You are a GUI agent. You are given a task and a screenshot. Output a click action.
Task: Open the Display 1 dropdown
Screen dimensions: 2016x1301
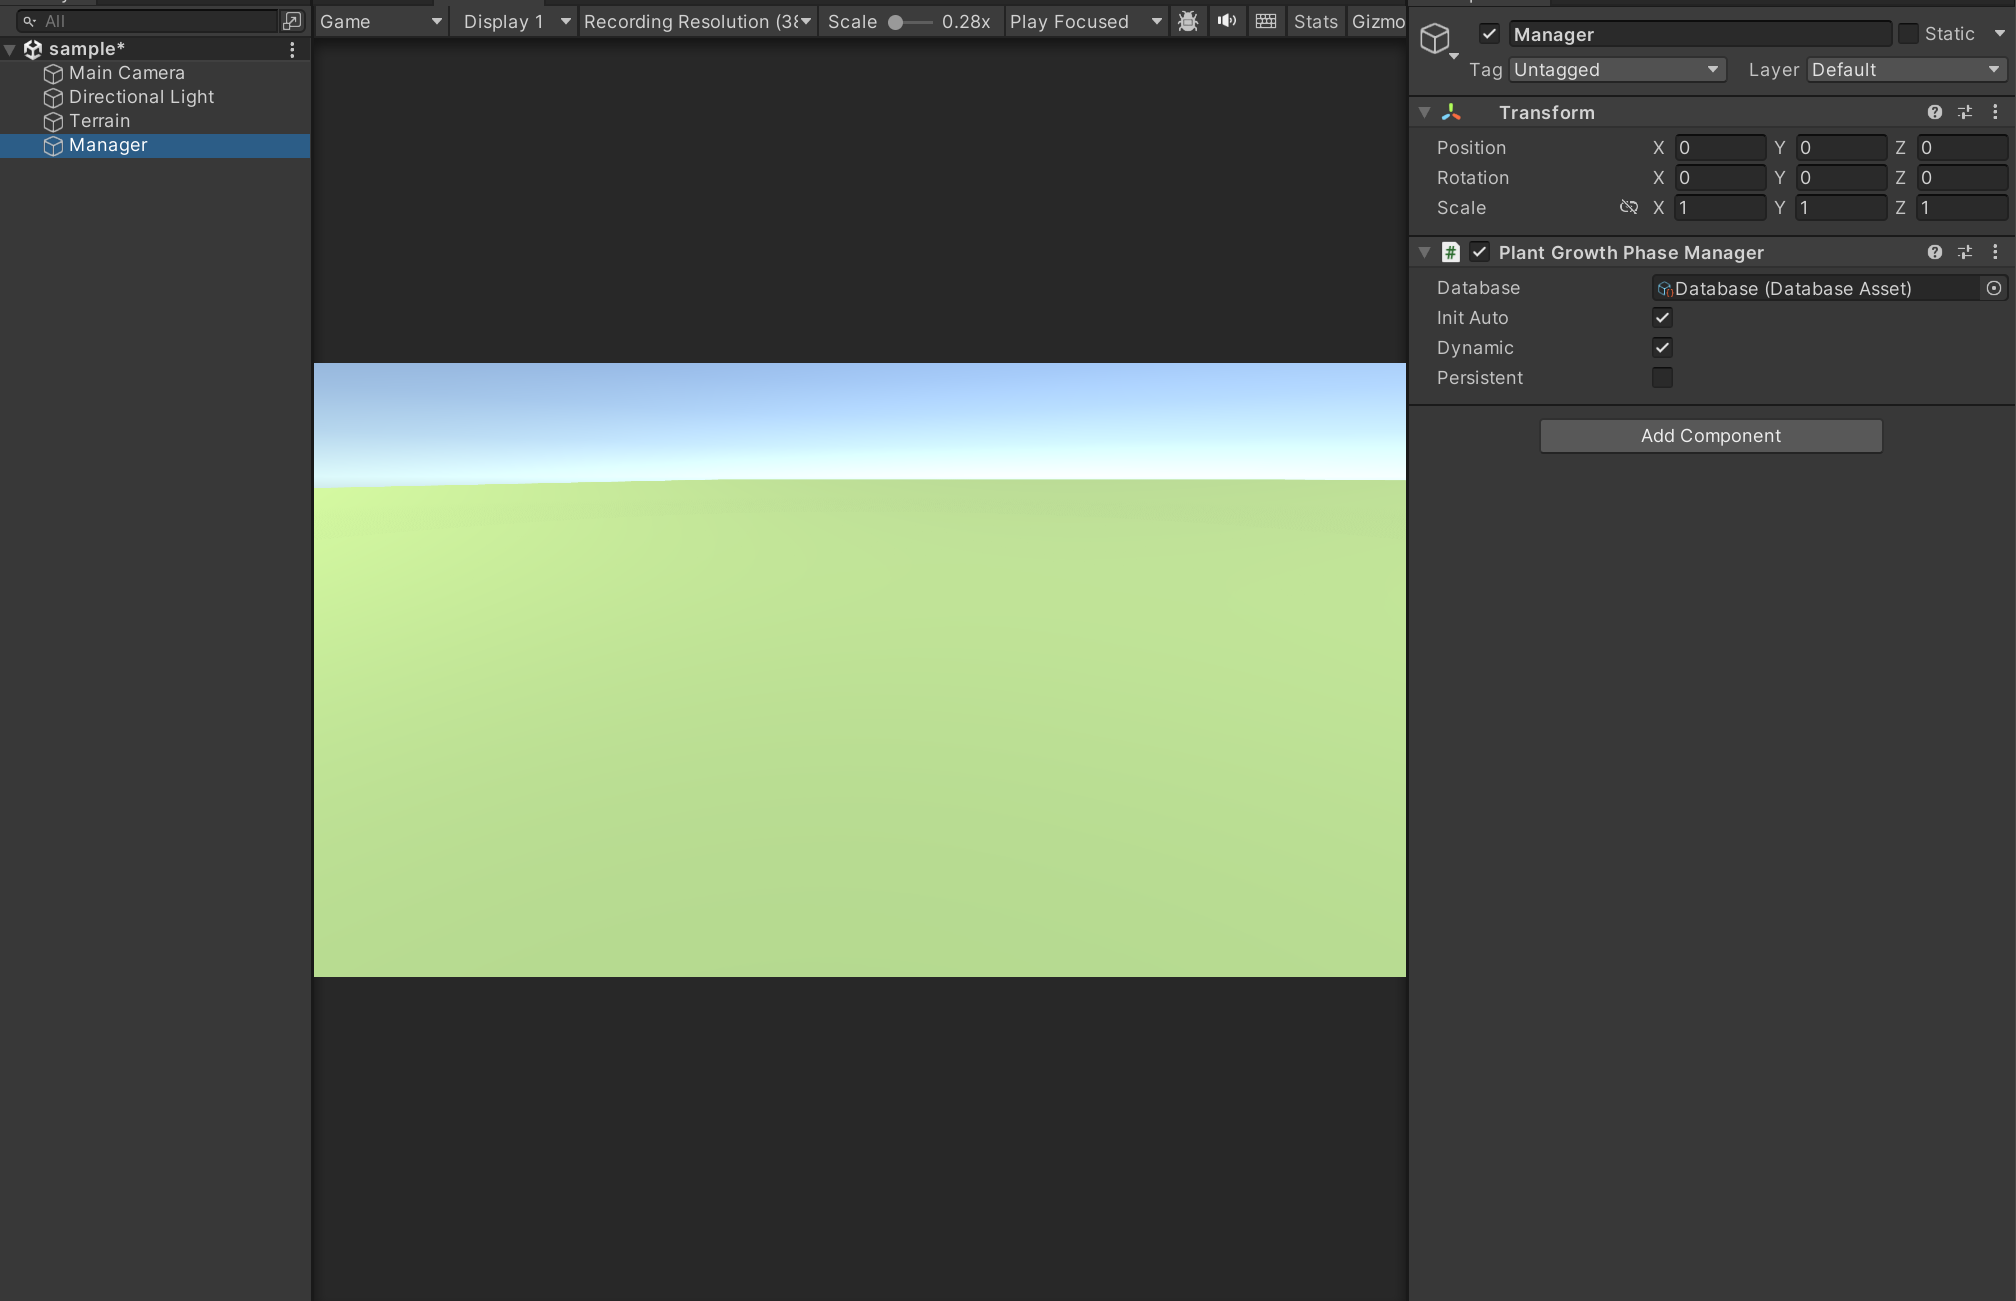pos(515,21)
